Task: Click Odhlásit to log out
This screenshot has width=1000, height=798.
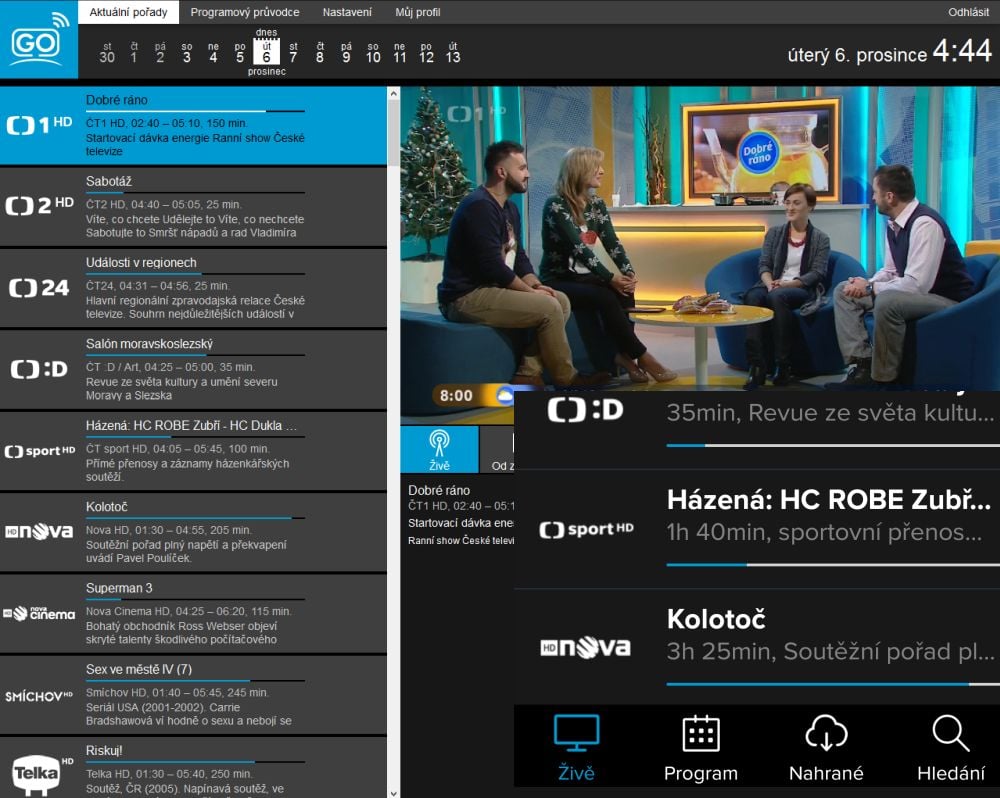Action: [x=966, y=11]
